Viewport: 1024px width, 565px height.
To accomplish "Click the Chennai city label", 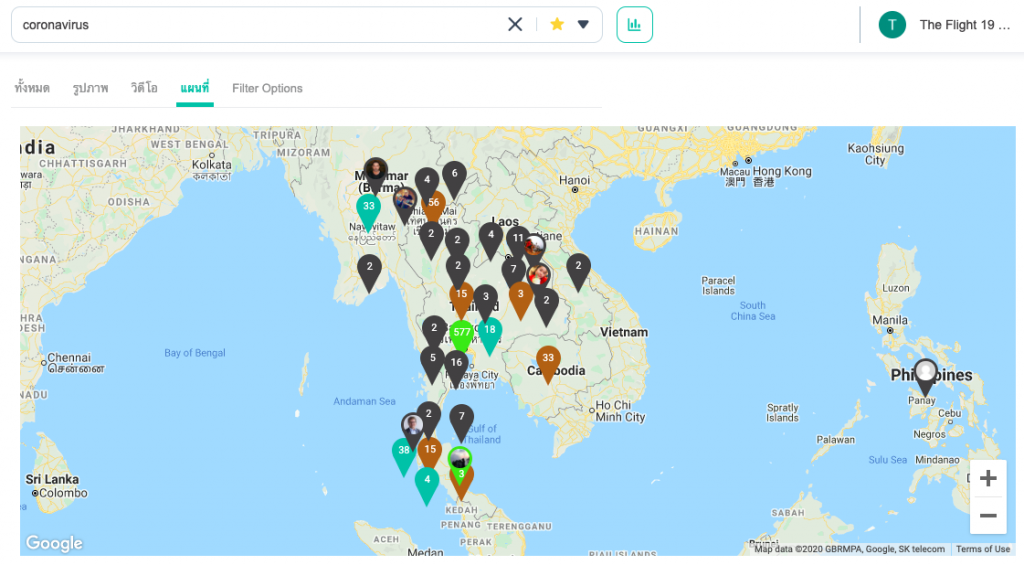I will pyautogui.click(x=69, y=358).
